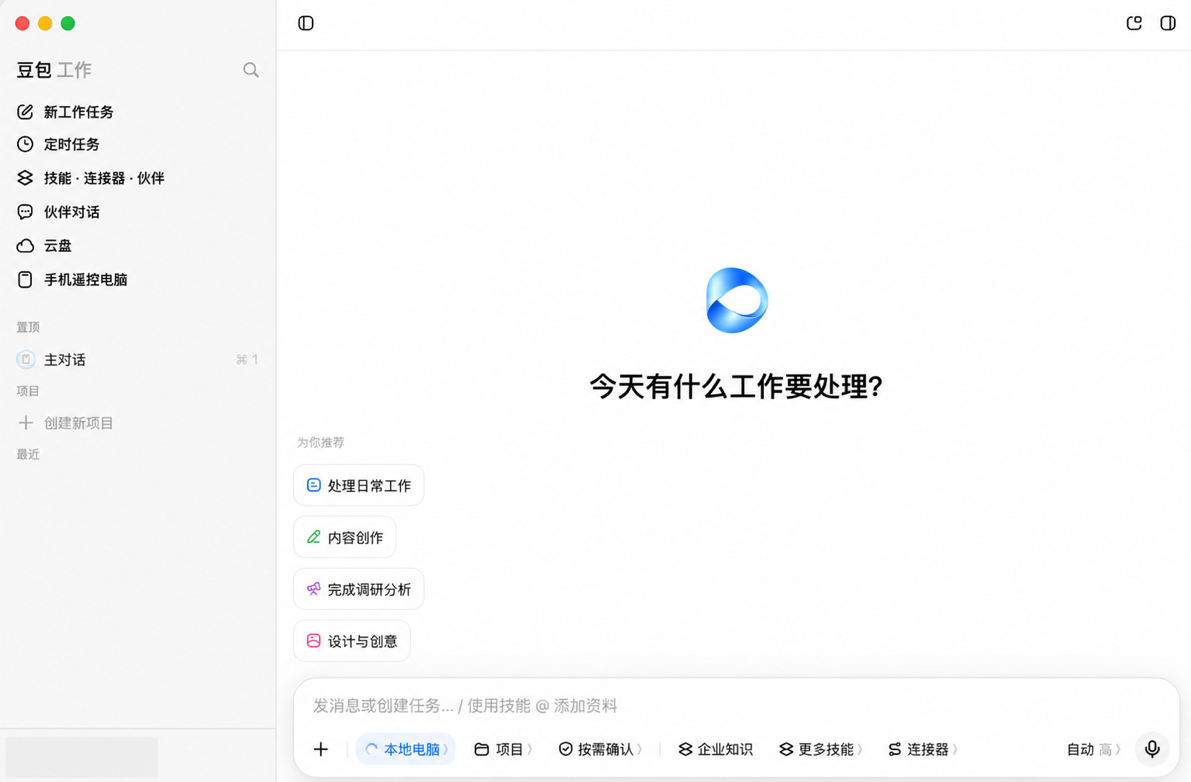Screen dimensions: 1191x782
Task: Click the Doubao logo in the center
Action: click(737, 301)
